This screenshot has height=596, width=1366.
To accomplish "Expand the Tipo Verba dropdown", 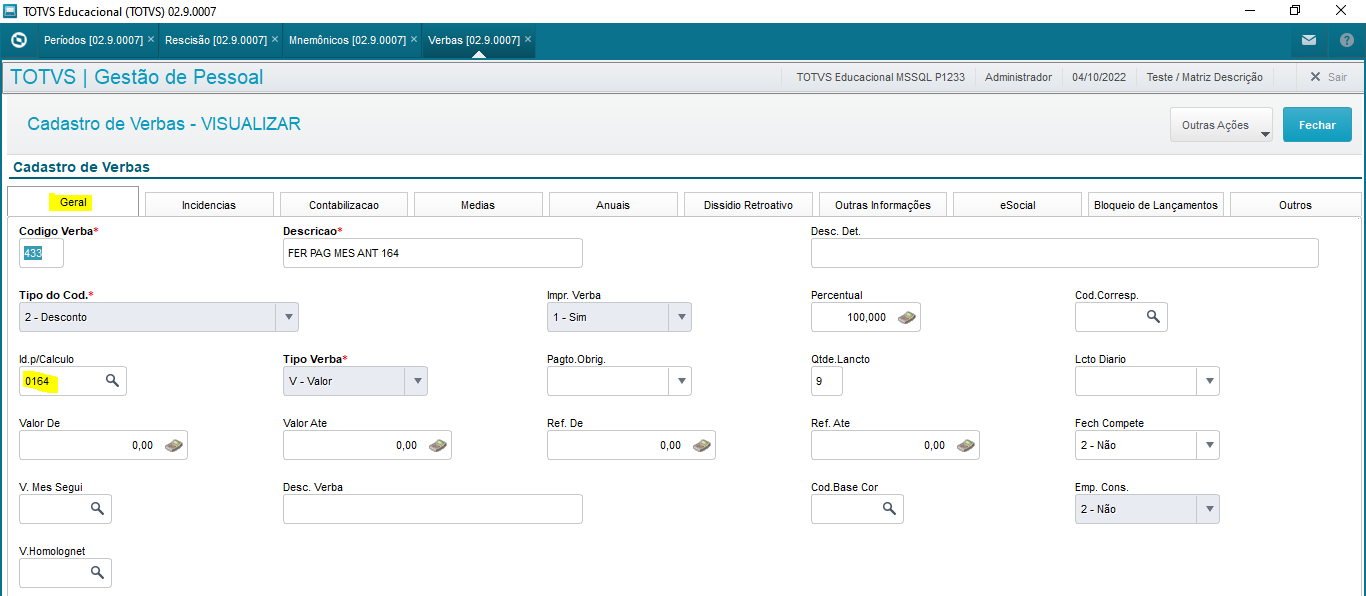I will [x=417, y=381].
